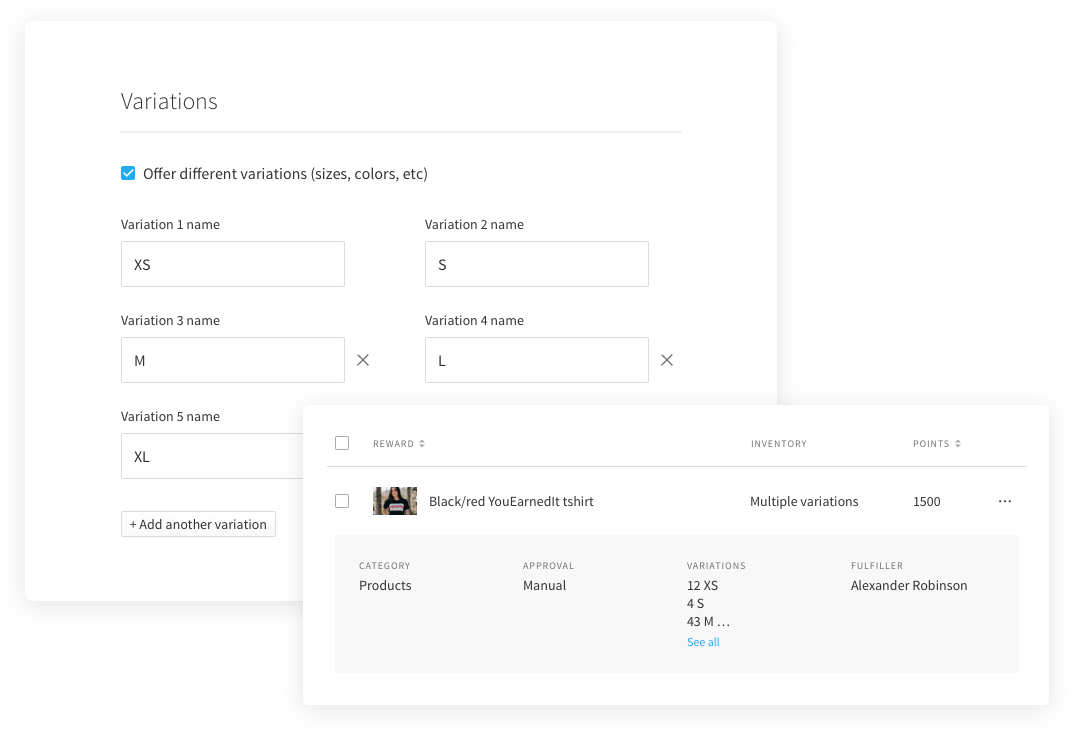Edit the Variation 4 name field with L

click(536, 360)
